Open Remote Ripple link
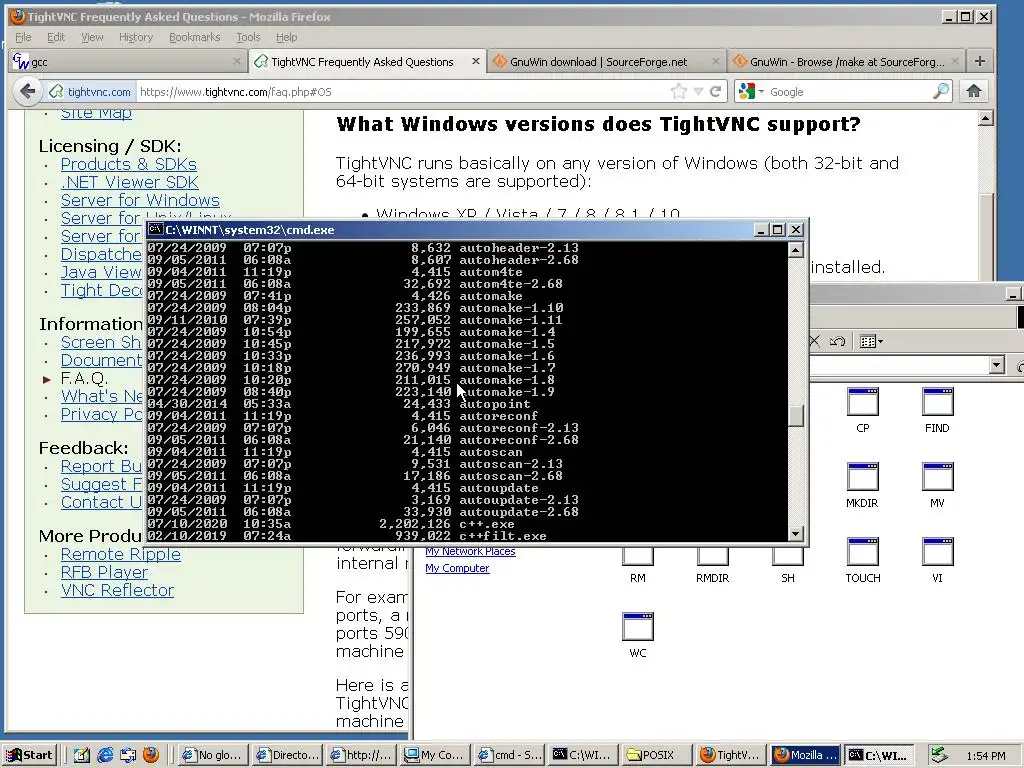Screen dimensions: 1024x768 121,554
